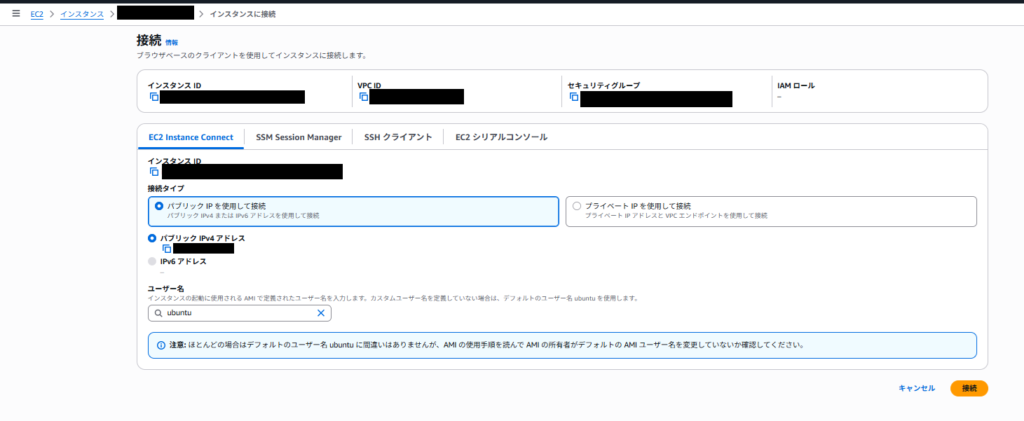This screenshot has width=1024, height=421.
Task: Switch to the EC2 シリアルコンソール tab
Action: 501,137
